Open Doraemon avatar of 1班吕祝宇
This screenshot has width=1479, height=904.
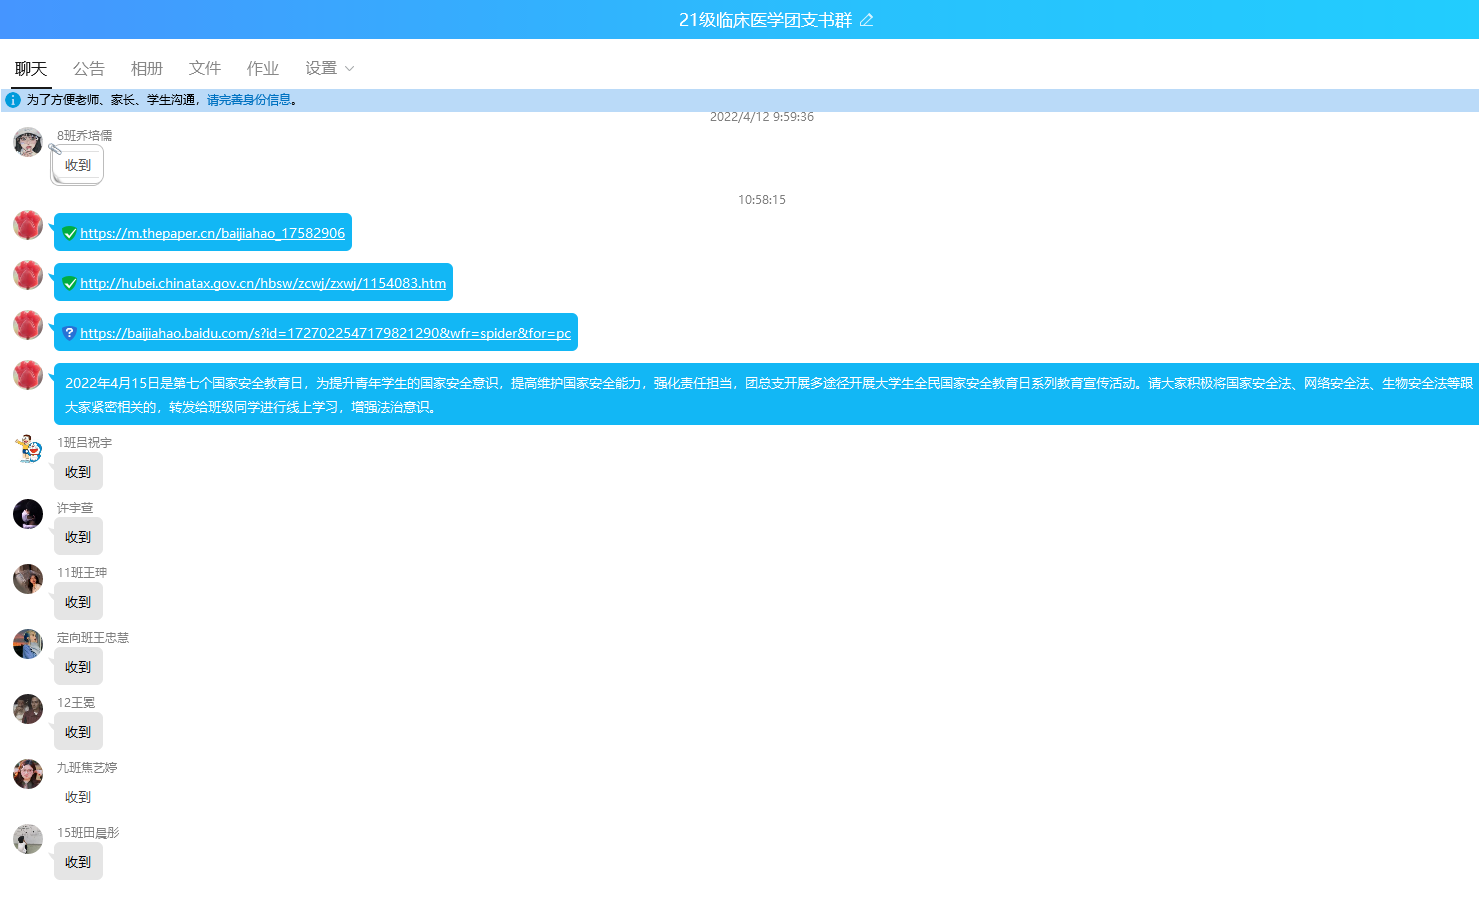pos(28,449)
